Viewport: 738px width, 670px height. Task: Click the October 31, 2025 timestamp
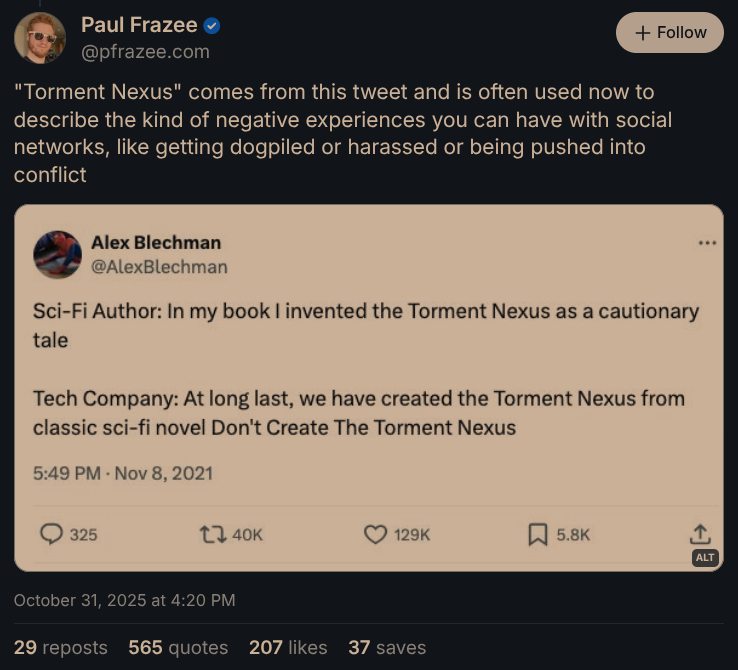tap(125, 600)
